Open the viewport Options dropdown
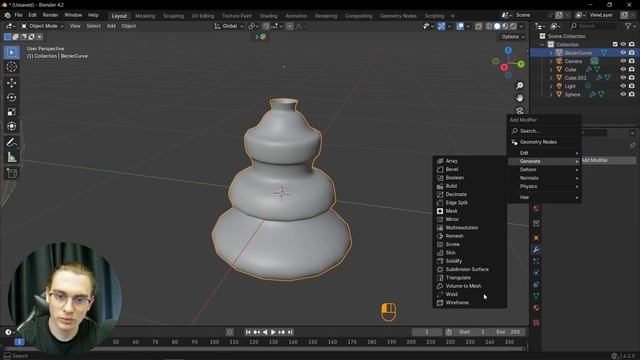 512,37
